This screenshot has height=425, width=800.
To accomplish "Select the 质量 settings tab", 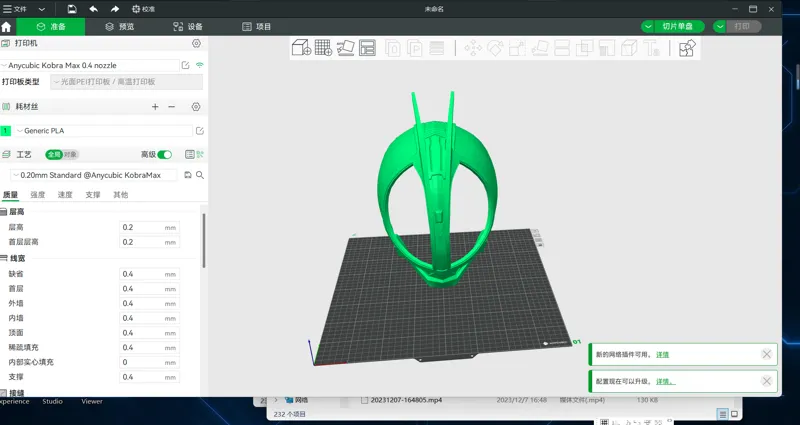I will [10, 195].
